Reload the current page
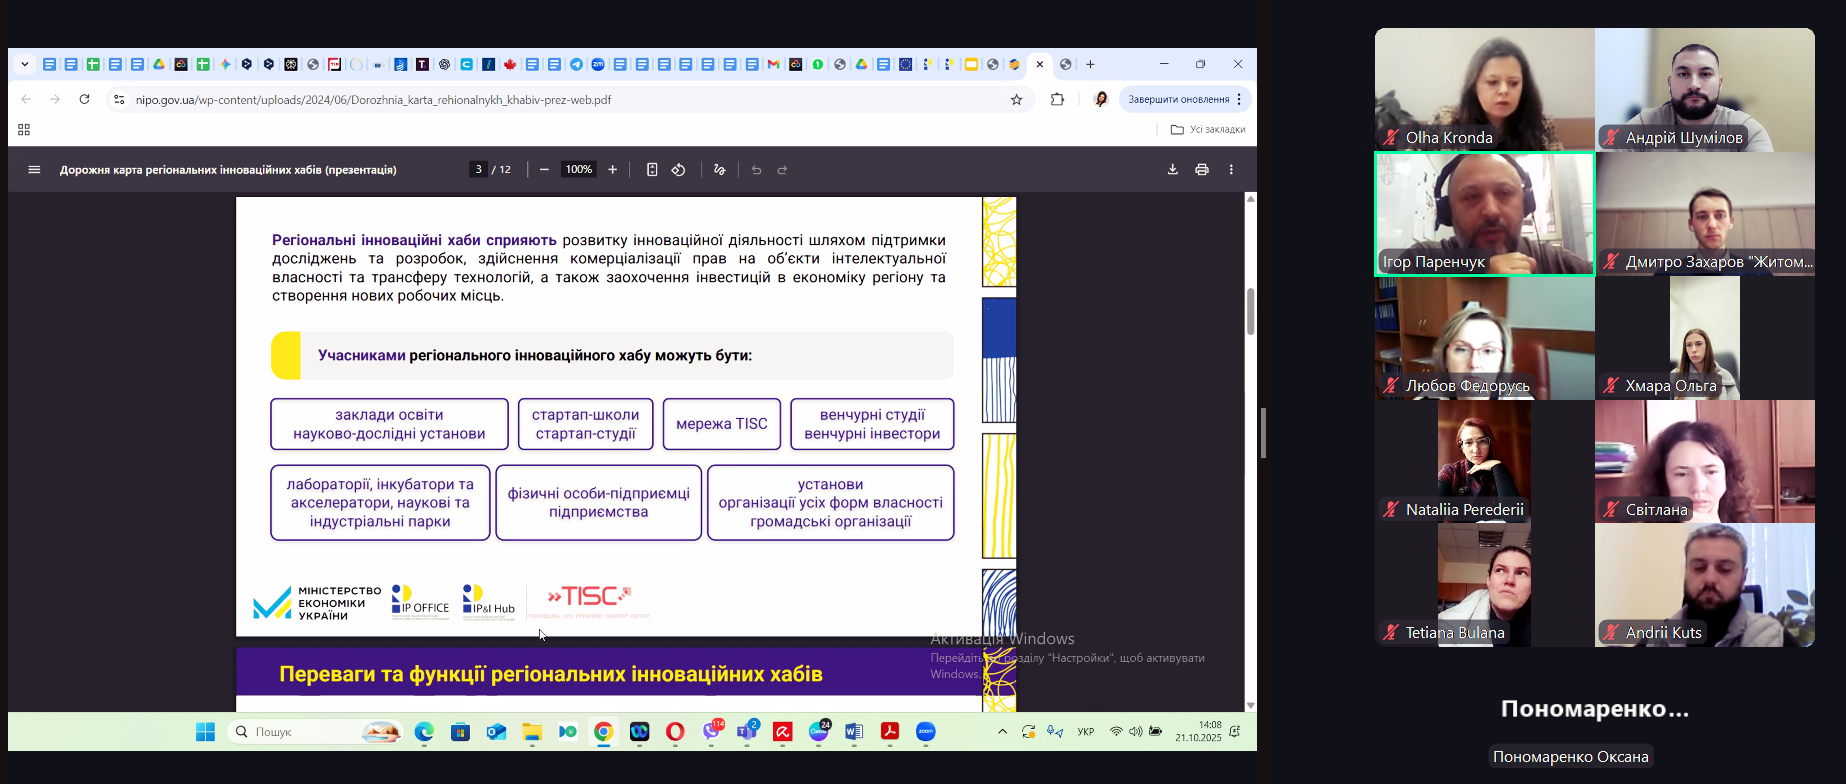The width and height of the screenshot is (1846, 784). coord(85,100)
